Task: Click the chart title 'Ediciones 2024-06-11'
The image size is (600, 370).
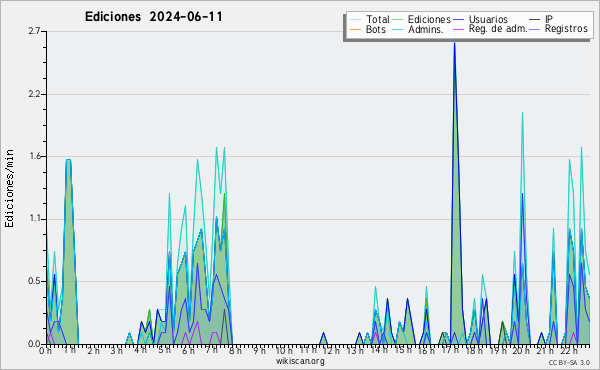Action: pos(153,17)
